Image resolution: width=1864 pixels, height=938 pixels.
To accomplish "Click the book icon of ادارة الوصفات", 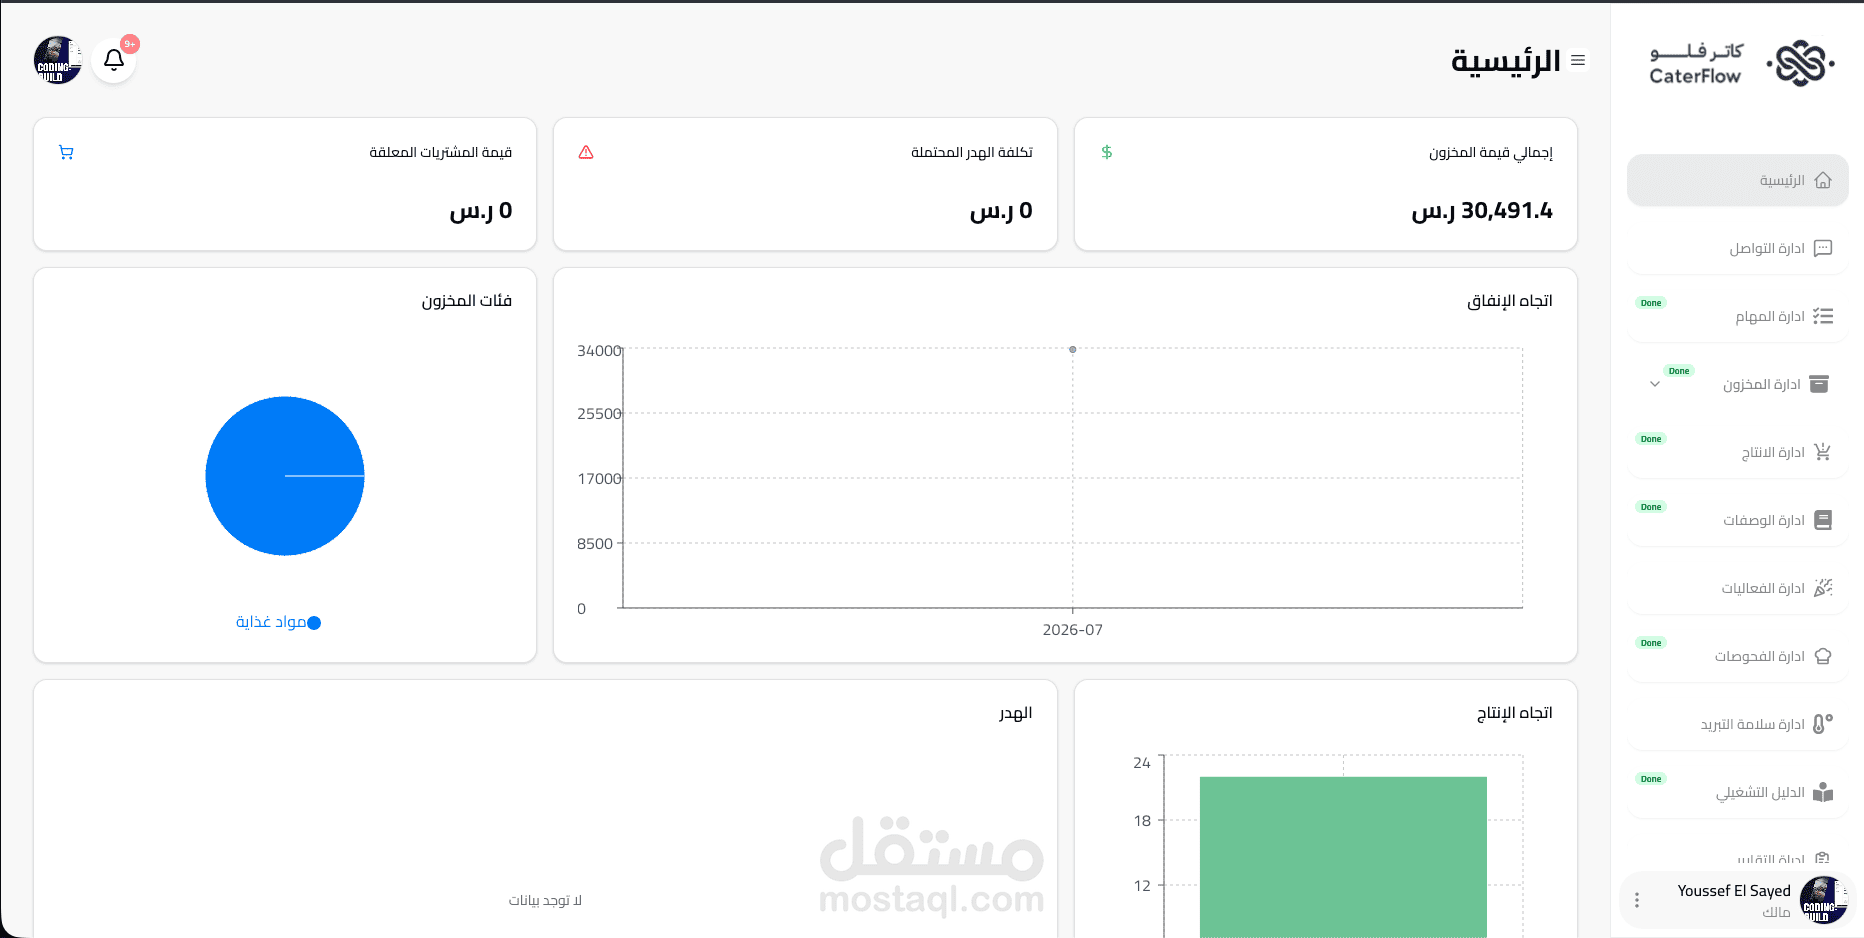I will click(1823, 520).
